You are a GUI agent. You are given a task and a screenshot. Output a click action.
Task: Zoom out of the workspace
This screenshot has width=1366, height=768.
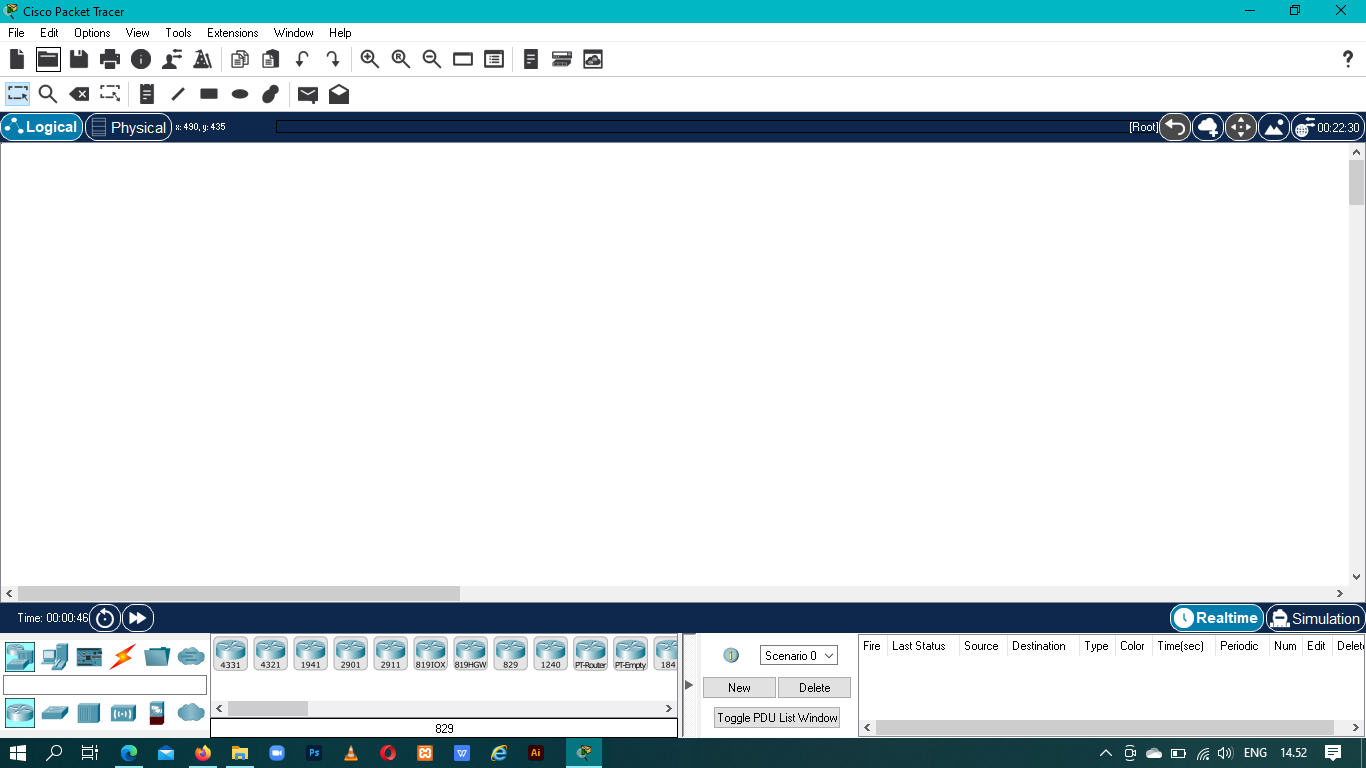tap(432, 59)
